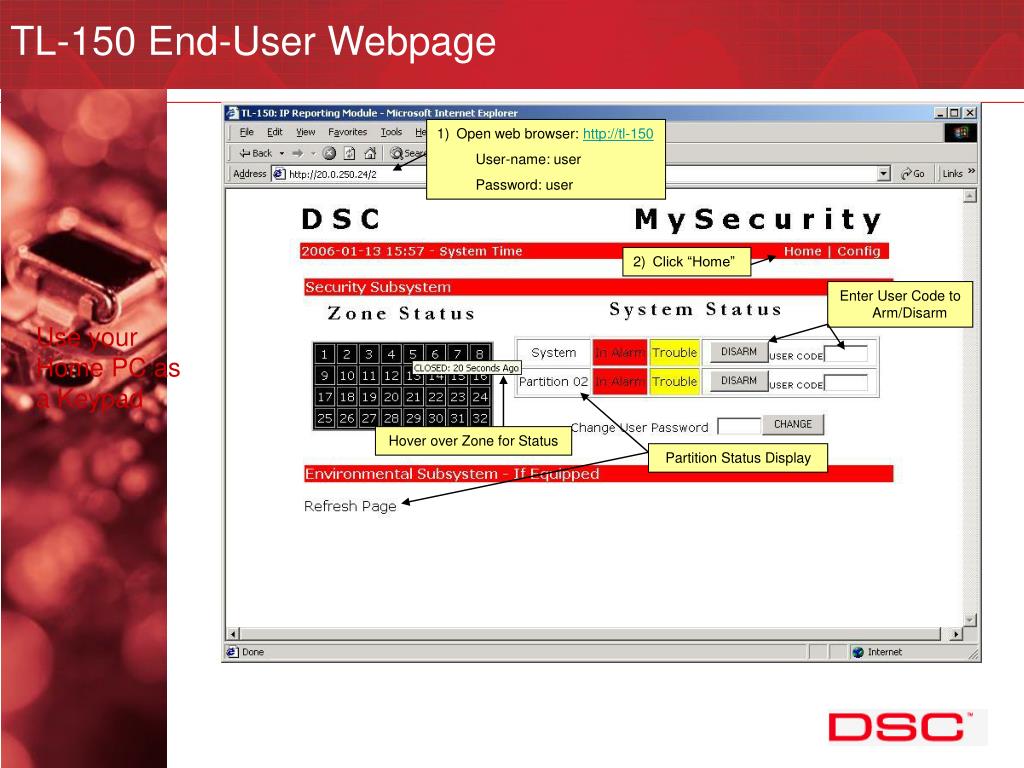Select zone 17 in the zone grid
Image resolution: width=1024 pixels, height=768 pixels.
(x=325, y=397)
